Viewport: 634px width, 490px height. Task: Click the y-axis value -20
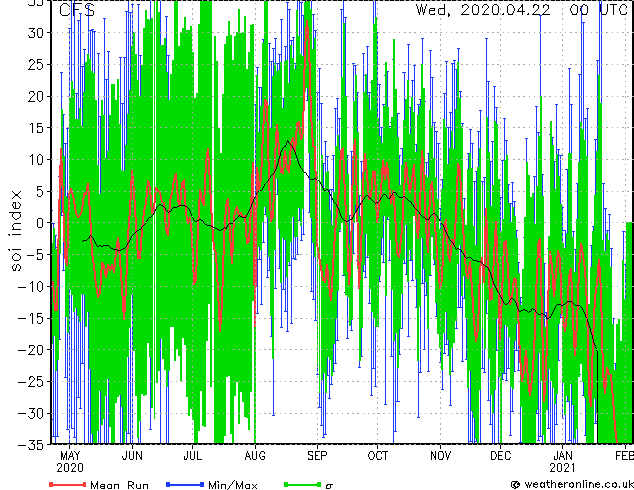coord(31,350)
